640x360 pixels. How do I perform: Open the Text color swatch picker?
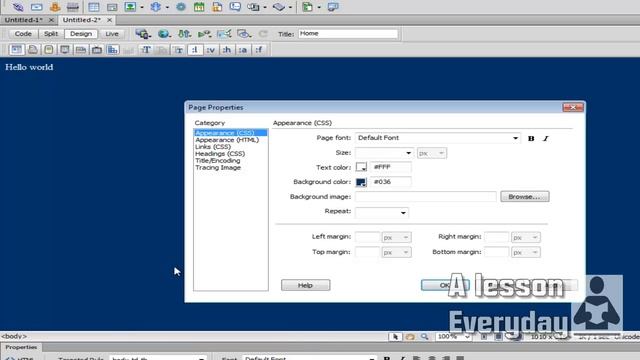361,167
